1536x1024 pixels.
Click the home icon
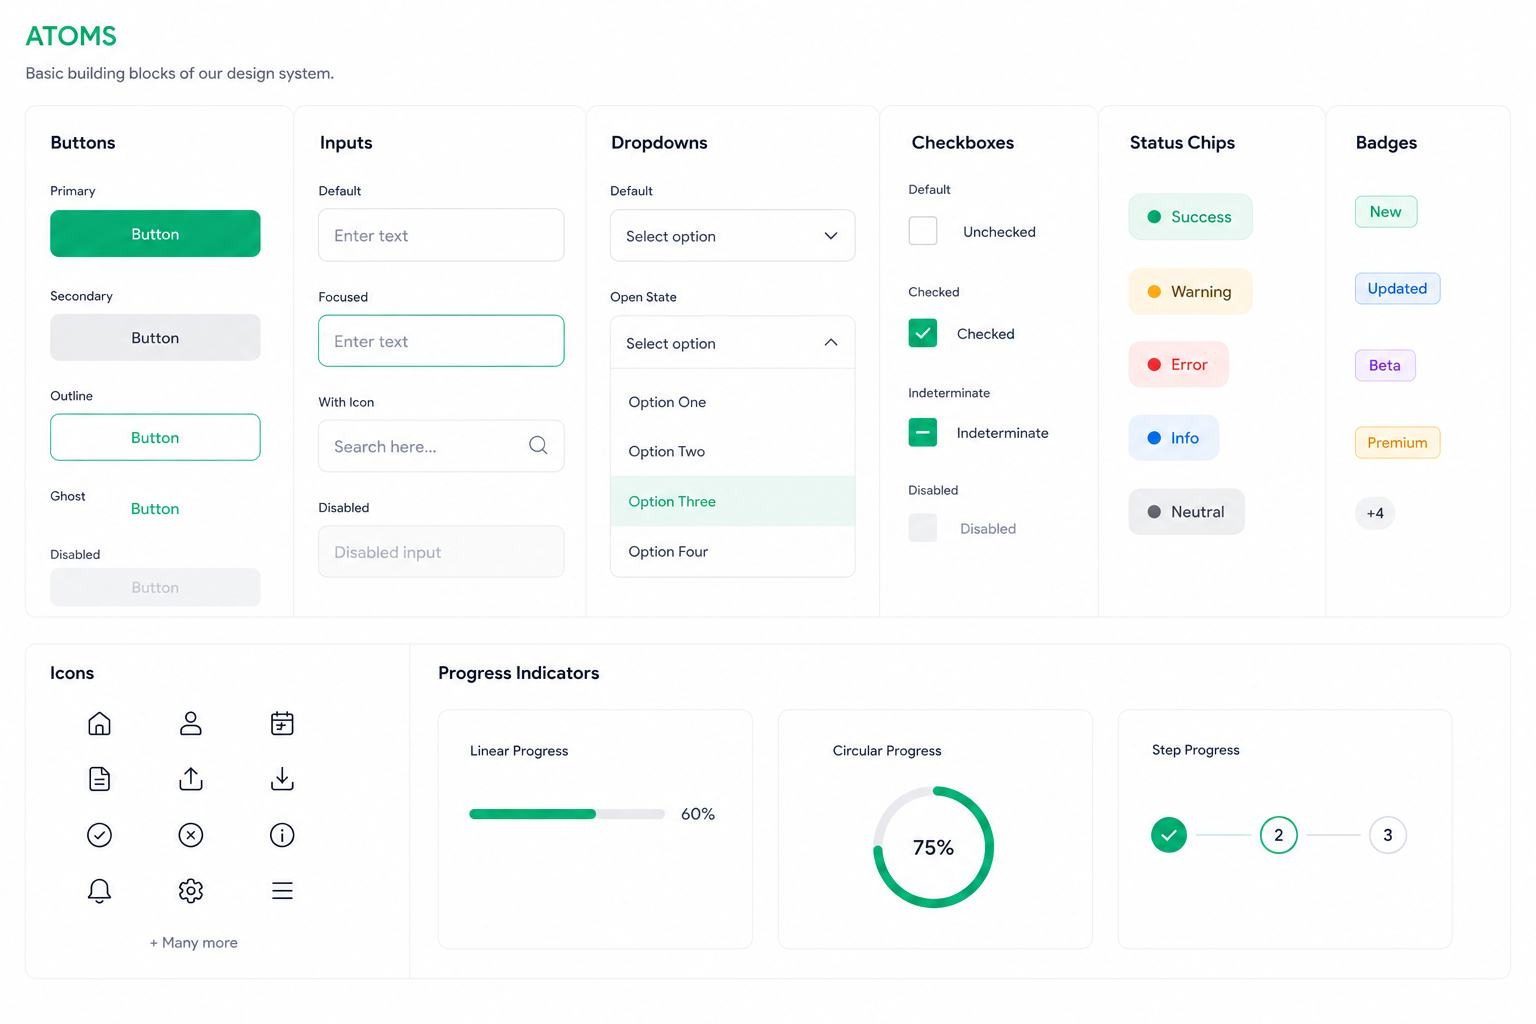pos(99,723)
